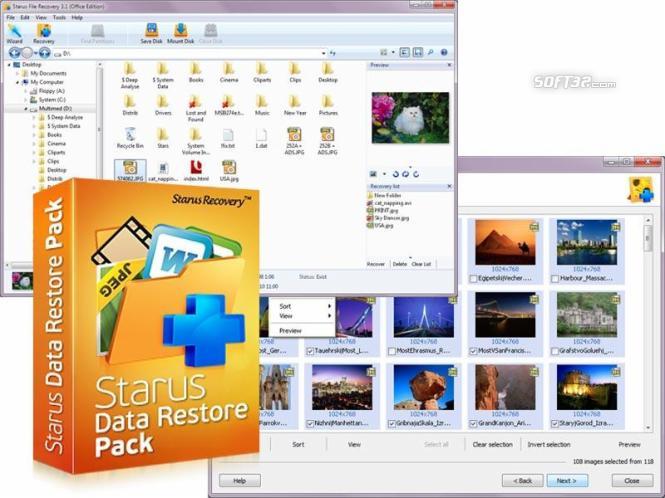Check the Harbour_Massac image checkbox

(x=555, y=279)
